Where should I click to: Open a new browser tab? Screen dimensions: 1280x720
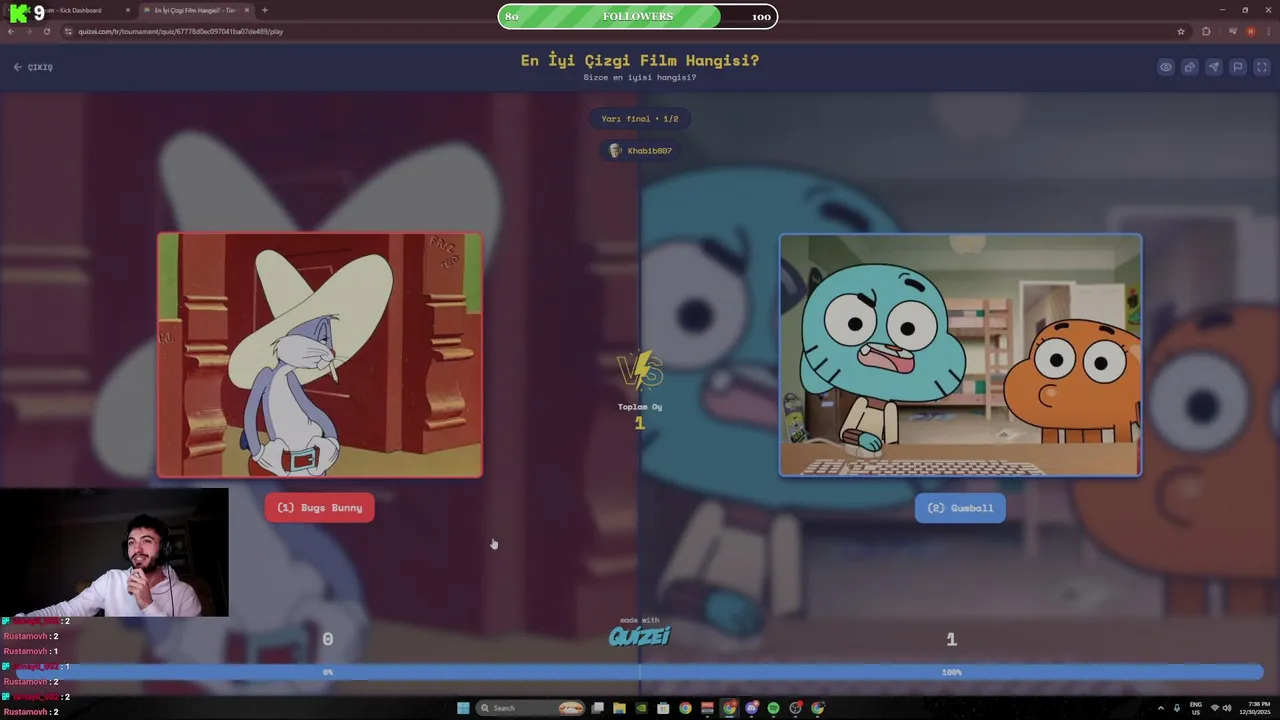click(264, 10)
